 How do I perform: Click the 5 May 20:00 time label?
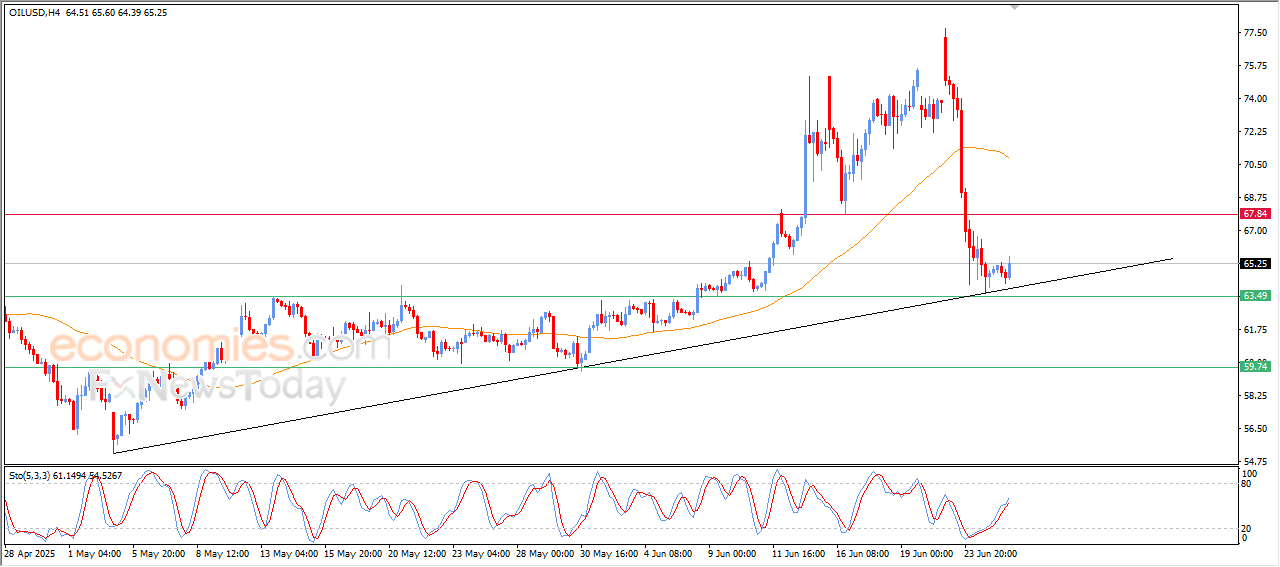[x=157, y=552]
